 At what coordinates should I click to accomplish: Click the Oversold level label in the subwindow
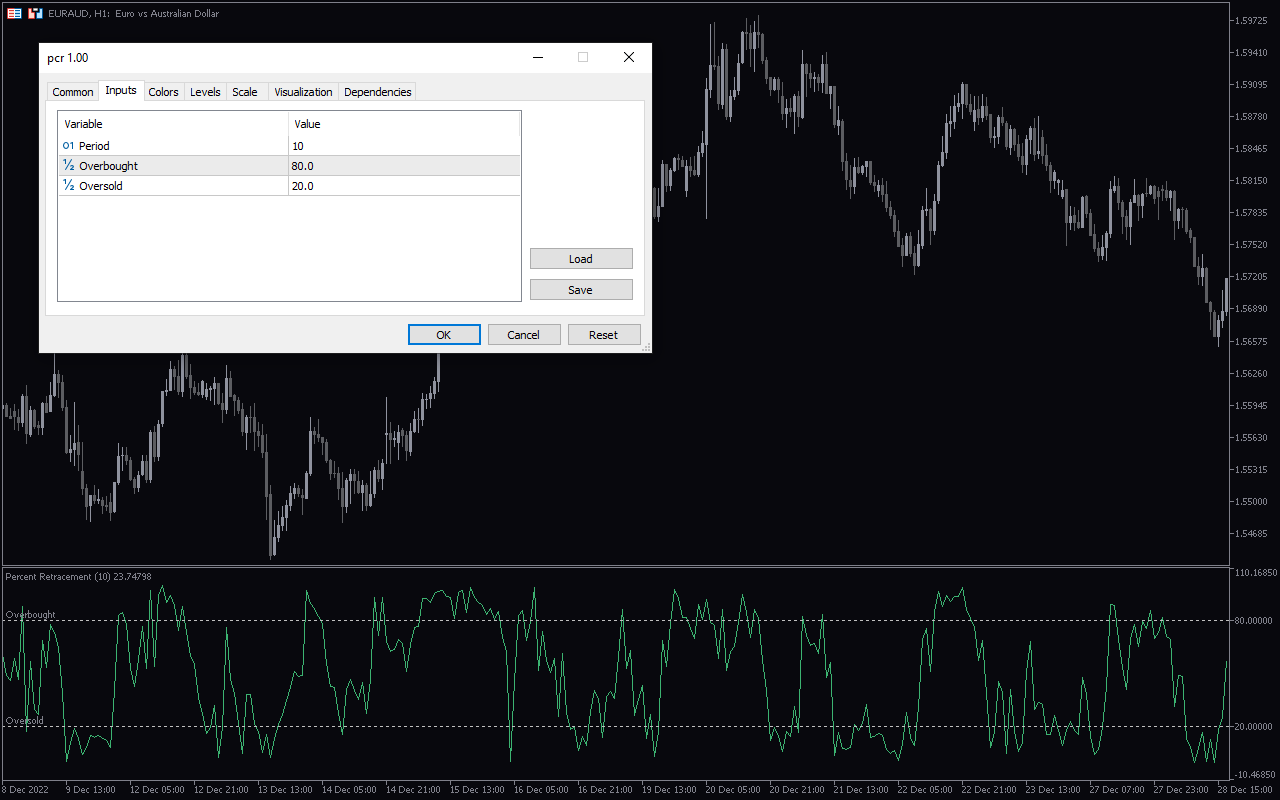click(x=25, y=720)
